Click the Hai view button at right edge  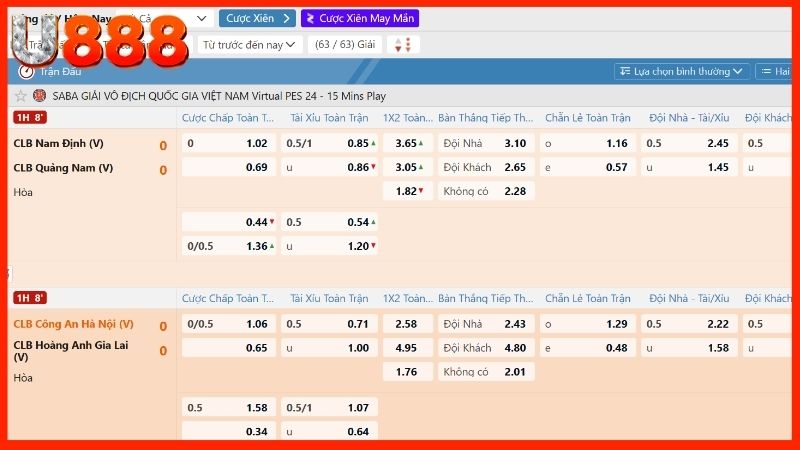pyautogui.click(x=773, y=71)
